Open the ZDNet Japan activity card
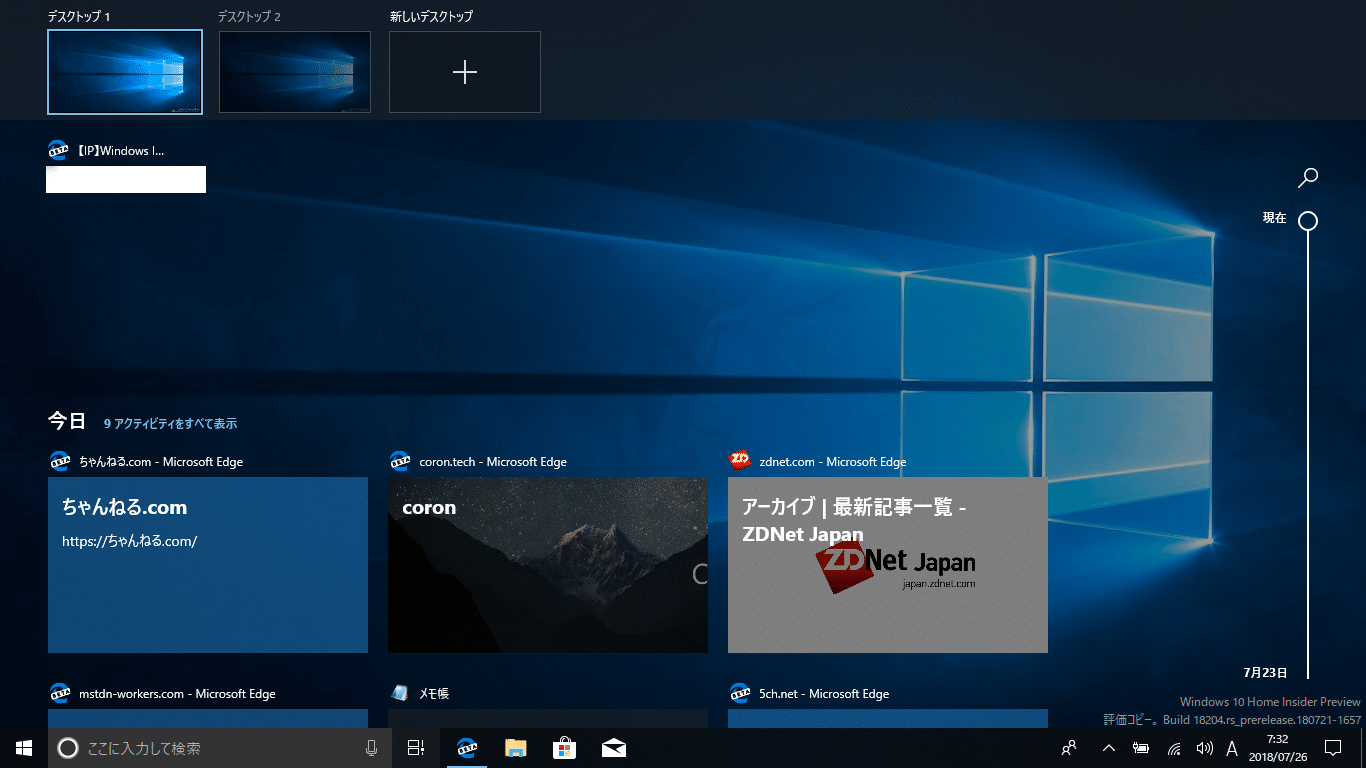This screenshot has height=768, width=1366. [x=888, y=565]
